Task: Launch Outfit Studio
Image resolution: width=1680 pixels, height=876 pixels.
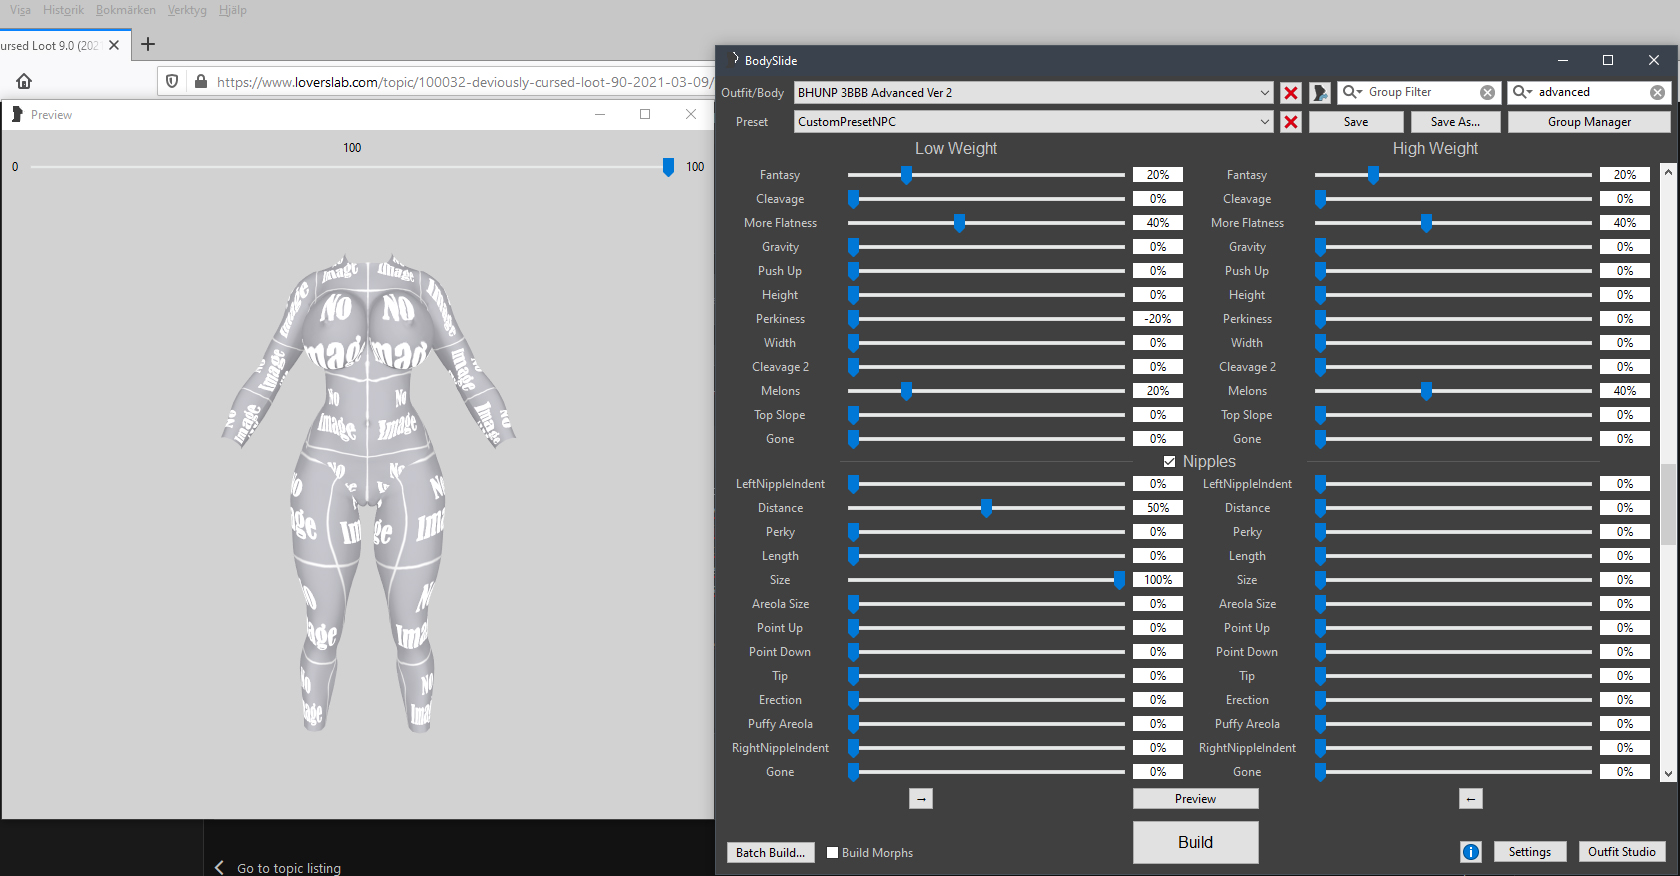Action: pyautogui.click(x=1621, y=852)
